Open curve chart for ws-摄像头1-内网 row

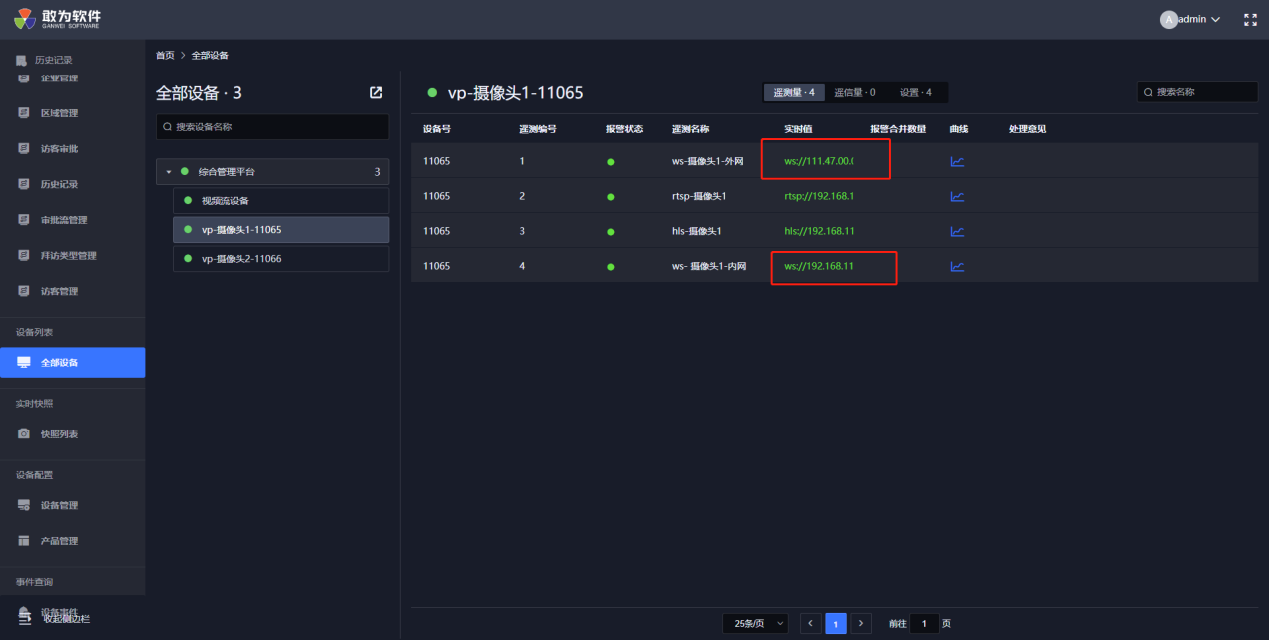click(x=957, y=266)
